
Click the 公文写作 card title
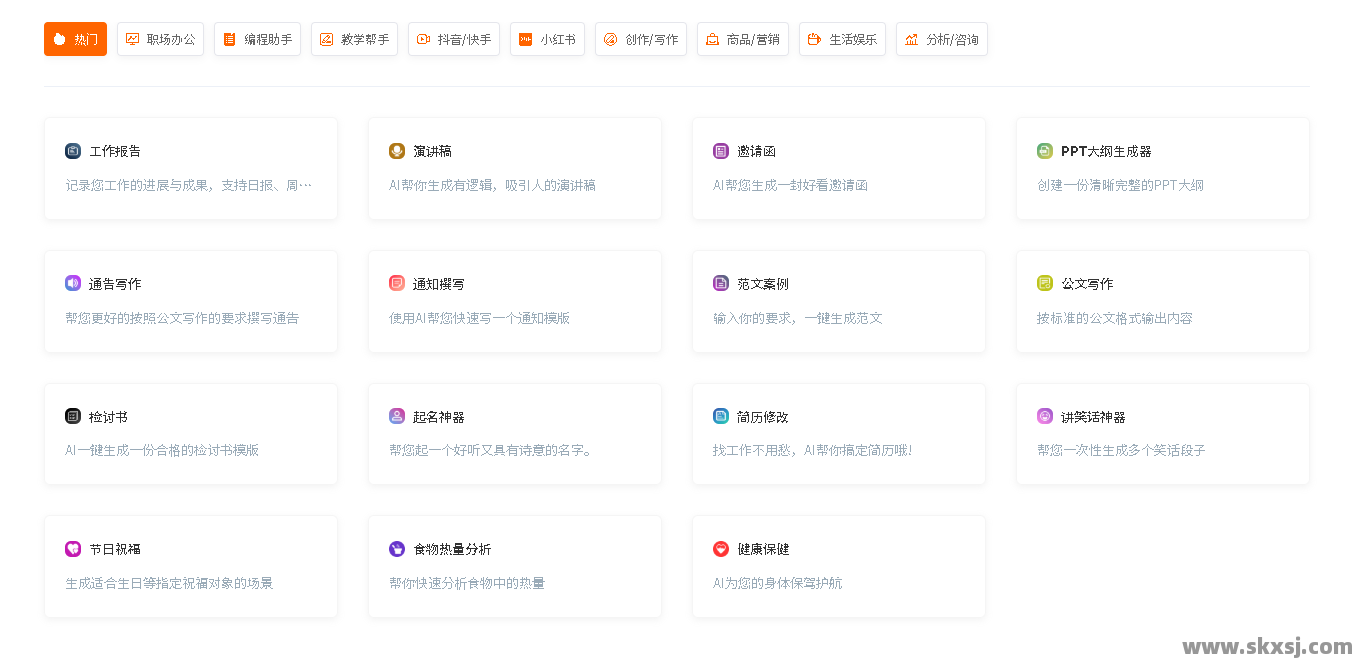point(1087,284)
